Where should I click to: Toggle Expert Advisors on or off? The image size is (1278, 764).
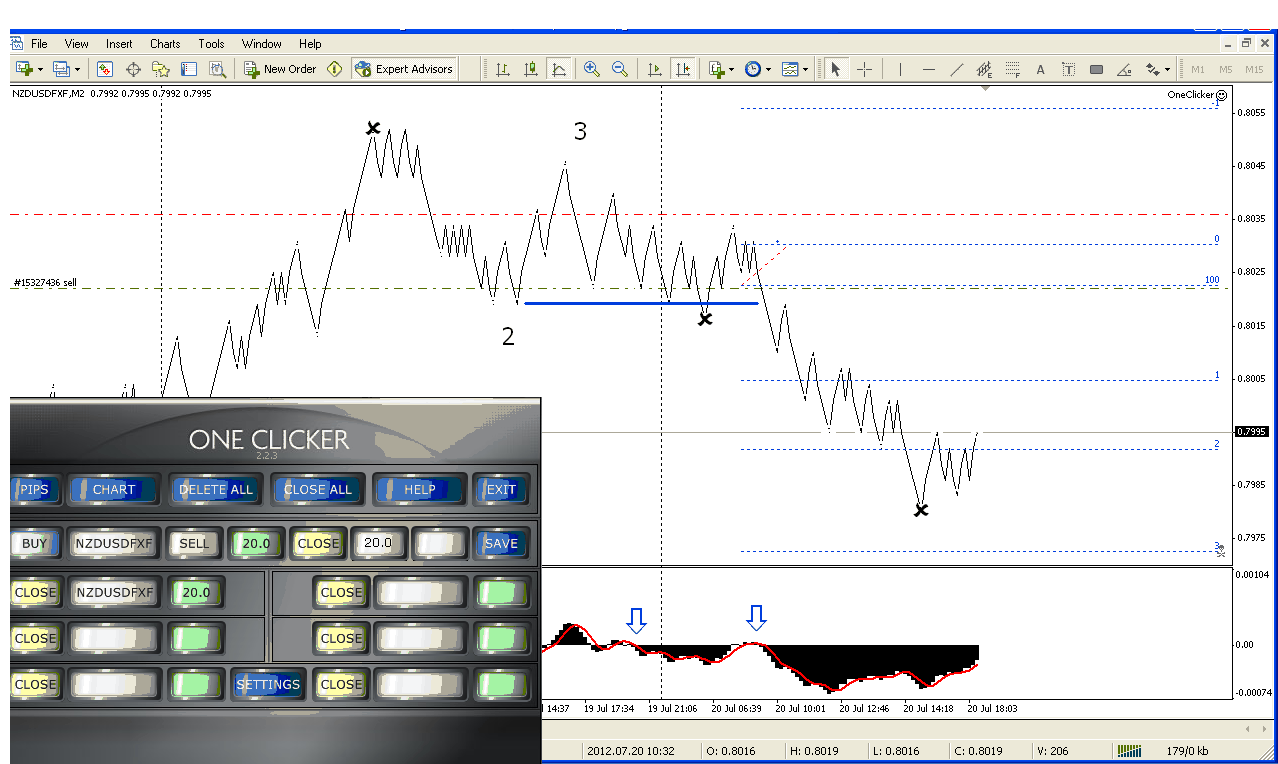click(404, 69)
